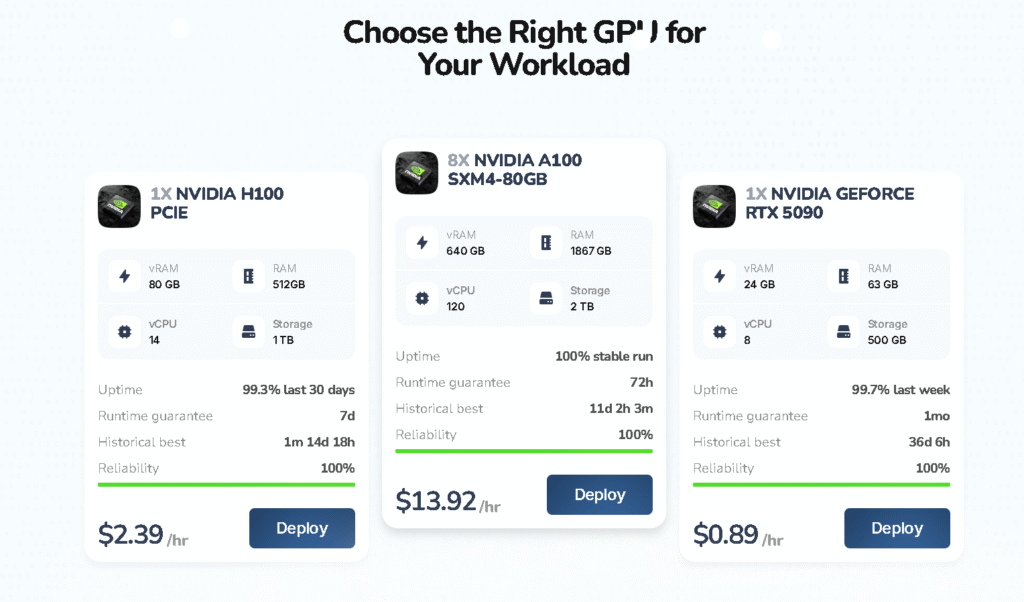Click the green reliability bar on H100 card
The width and height of the screenshot is (1024, 602).
click(226, 485)
